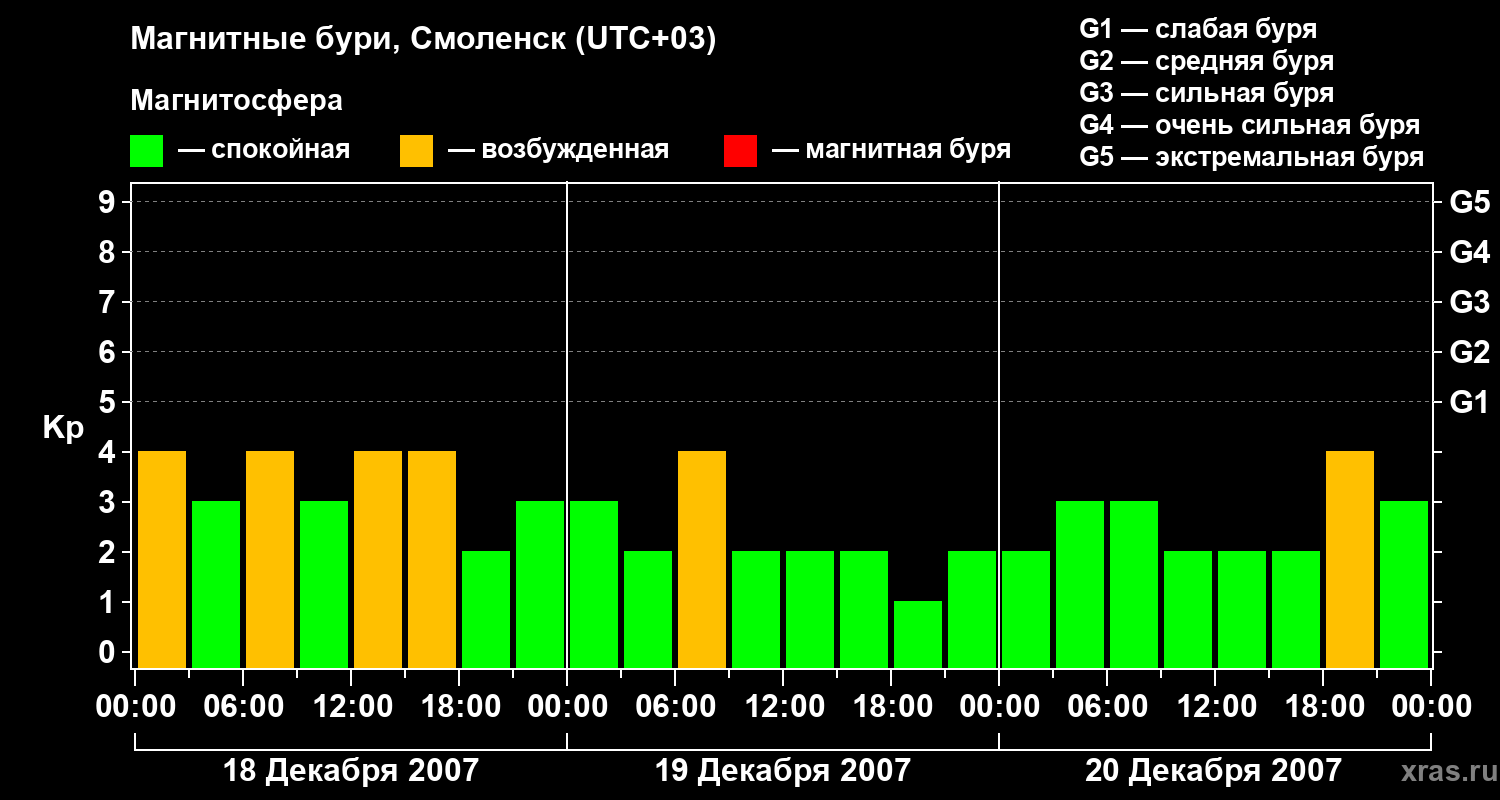Click the orange Kp 4 bar on 19 December
1500x800 pixels.
pyautogui.click(x=702, y=559)
